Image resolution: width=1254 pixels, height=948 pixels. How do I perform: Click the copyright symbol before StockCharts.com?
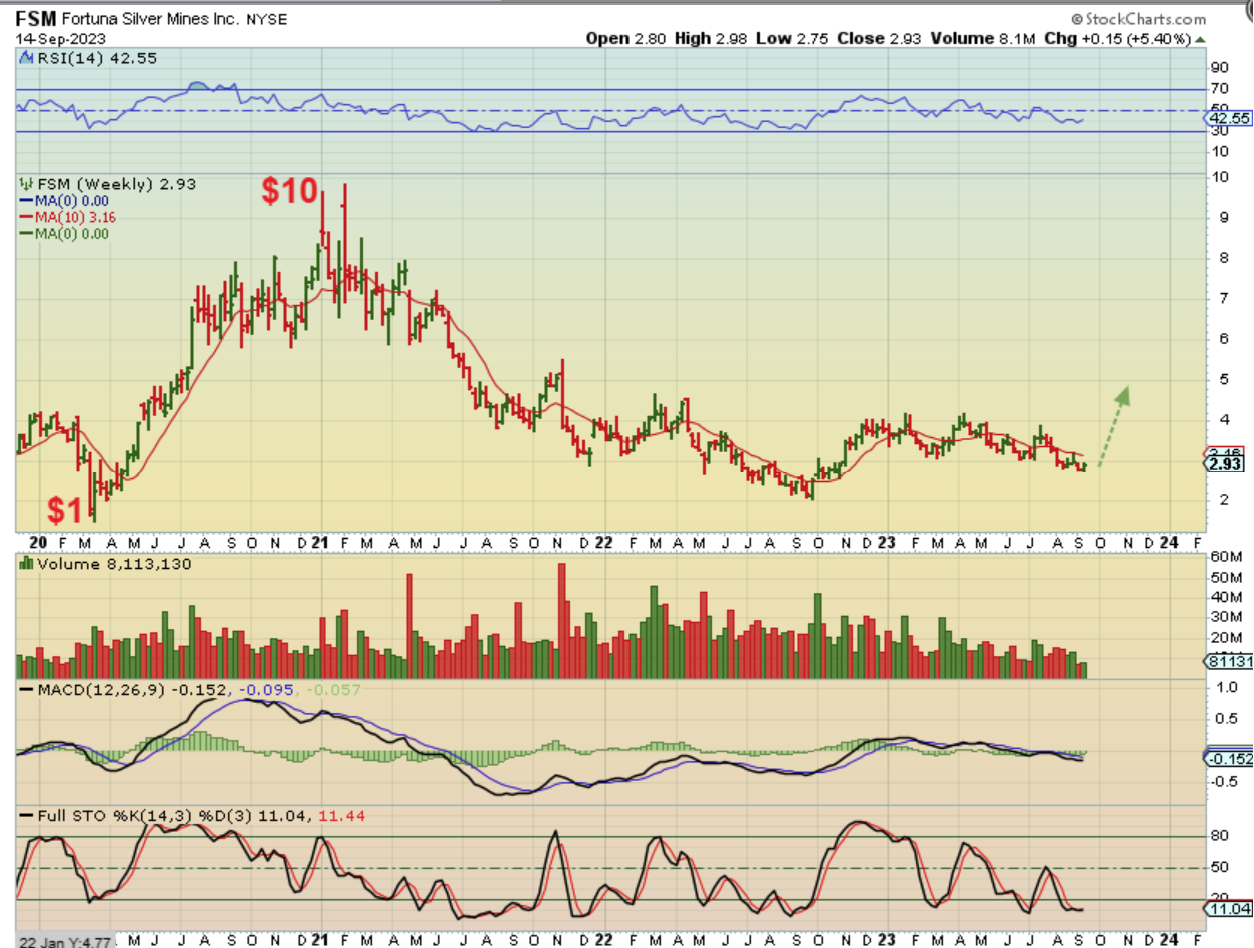1077,19
